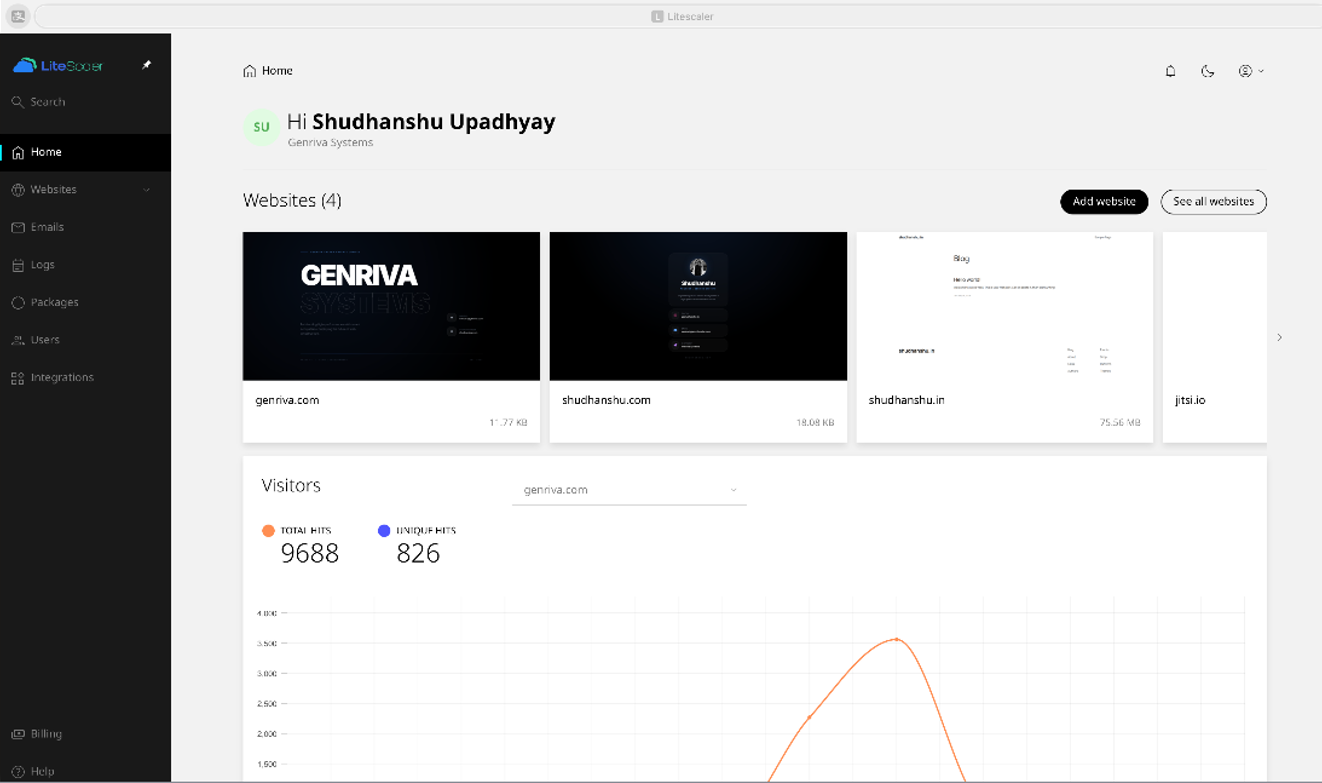Image resolution: width=1322 pixels, height=783 pixels.
Task: Open the Packages section
Action: point(52,302)
